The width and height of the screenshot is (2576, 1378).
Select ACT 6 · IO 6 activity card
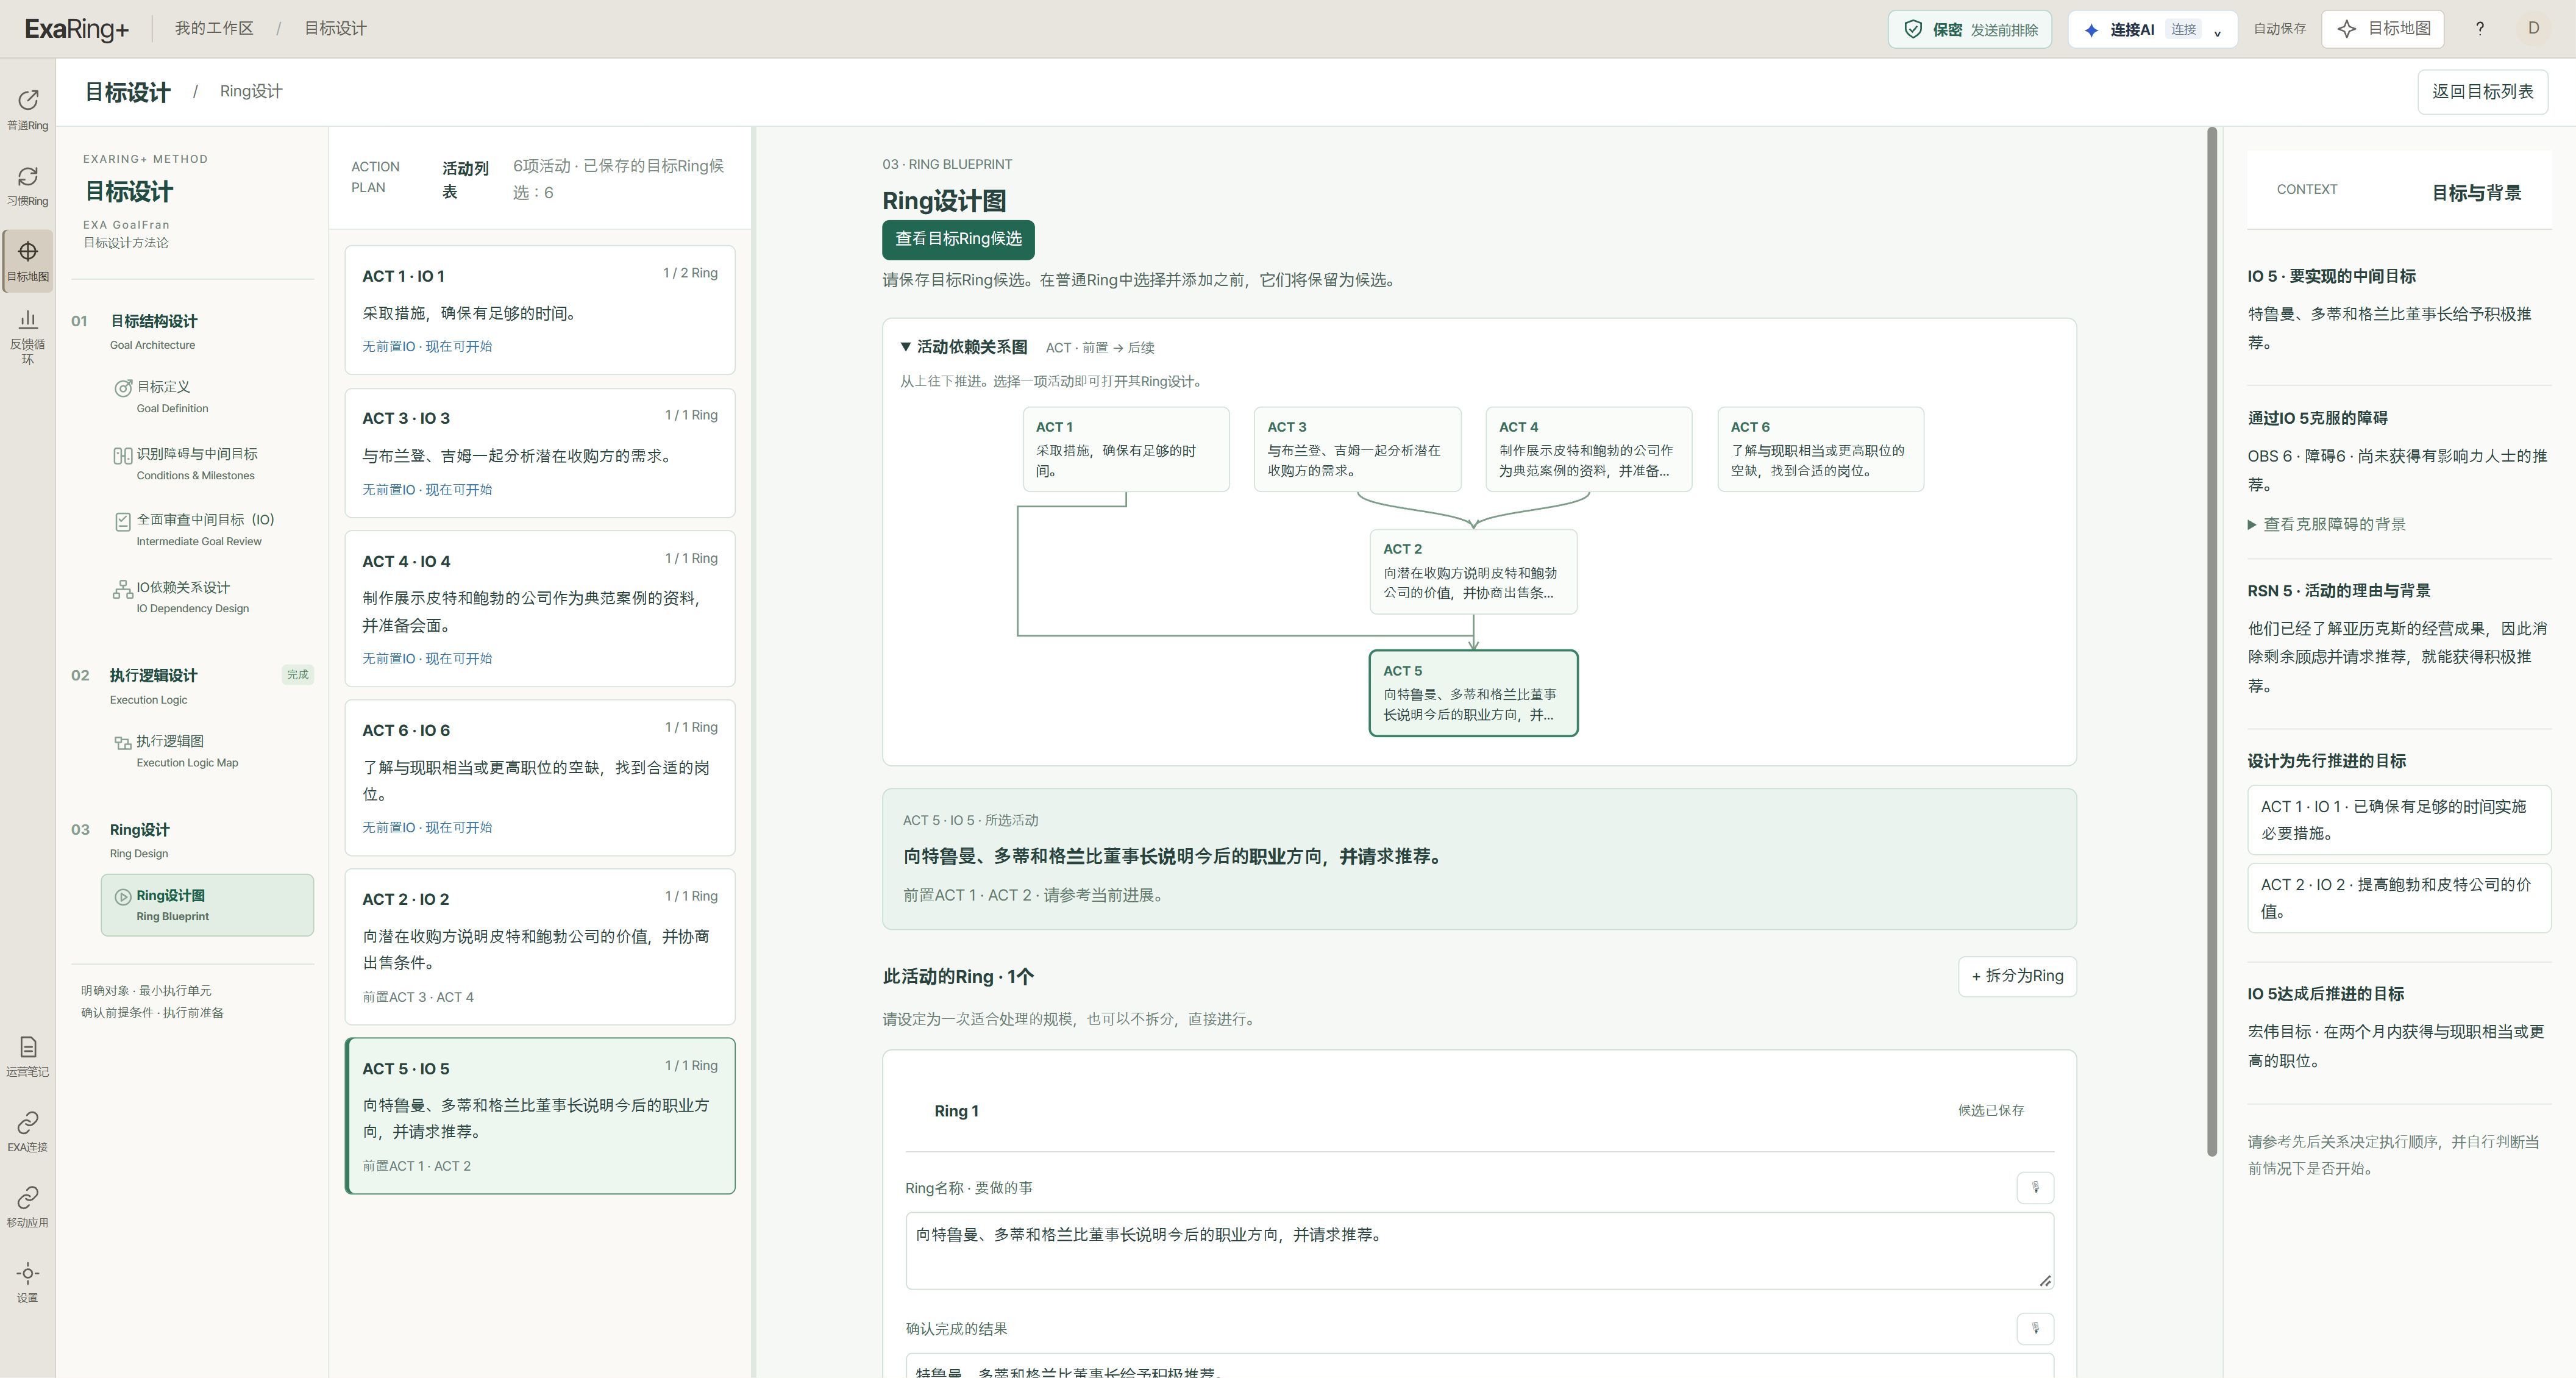click(x=540, y=777)
